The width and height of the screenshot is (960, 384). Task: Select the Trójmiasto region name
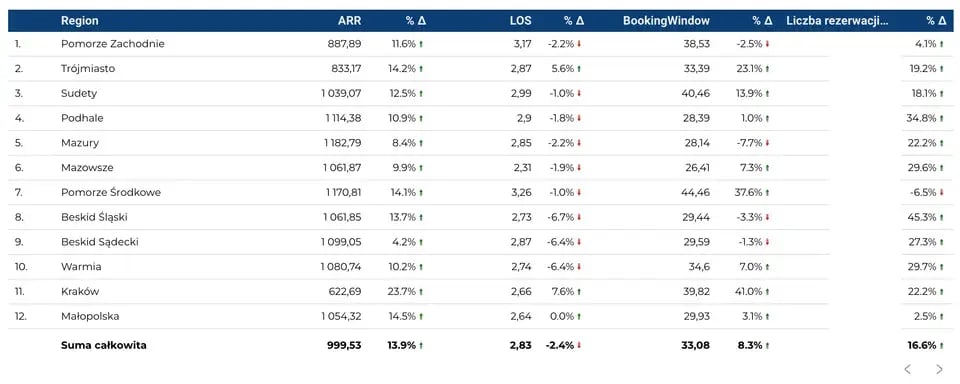tap(88, 69)
